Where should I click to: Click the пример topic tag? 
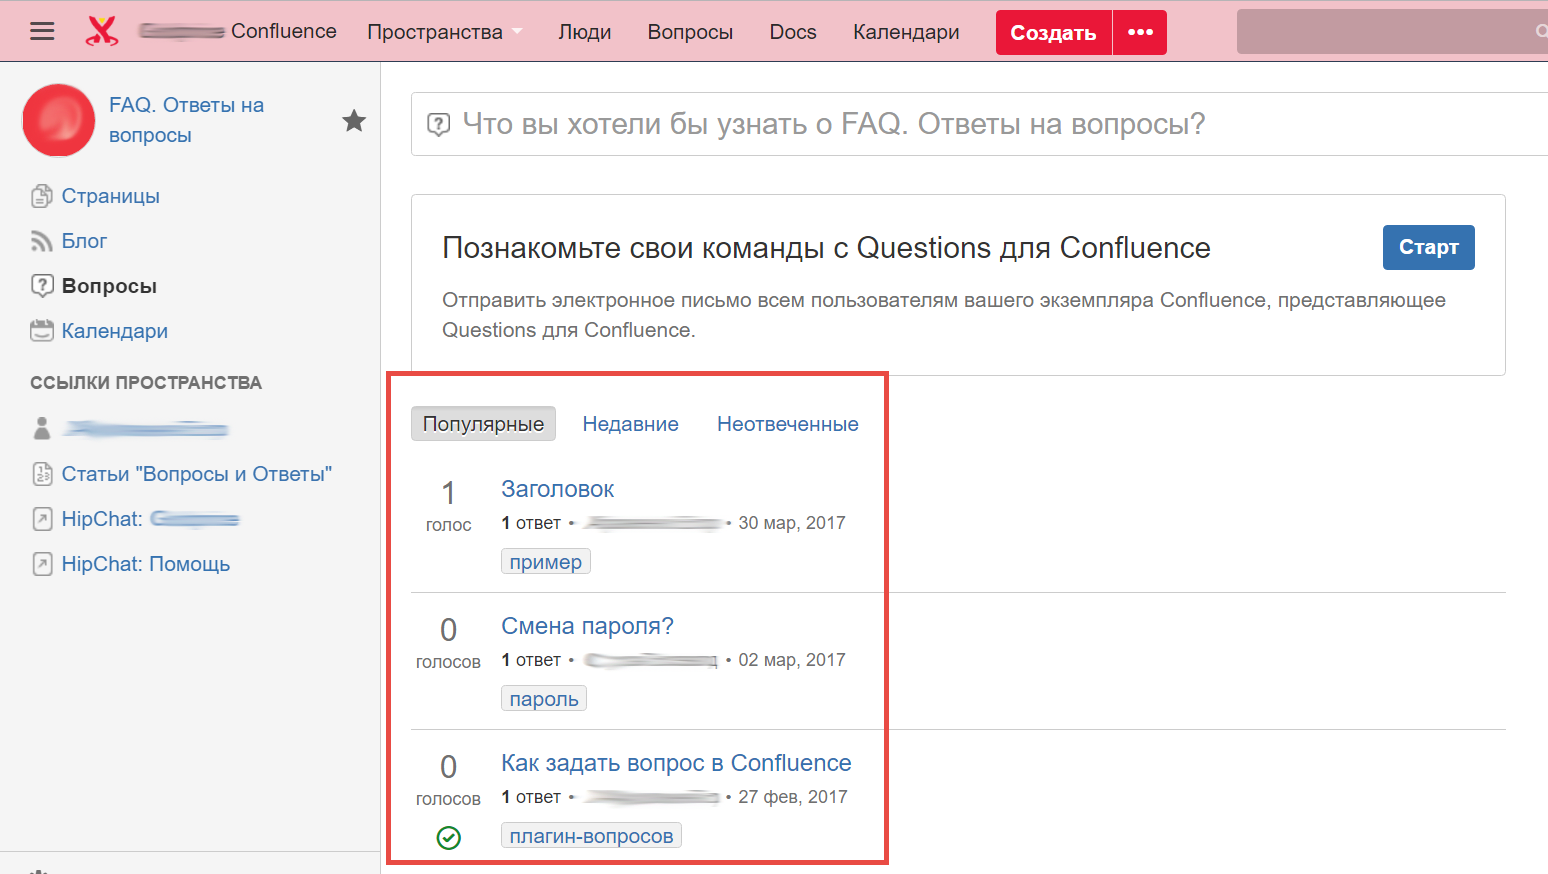point(546,562)
